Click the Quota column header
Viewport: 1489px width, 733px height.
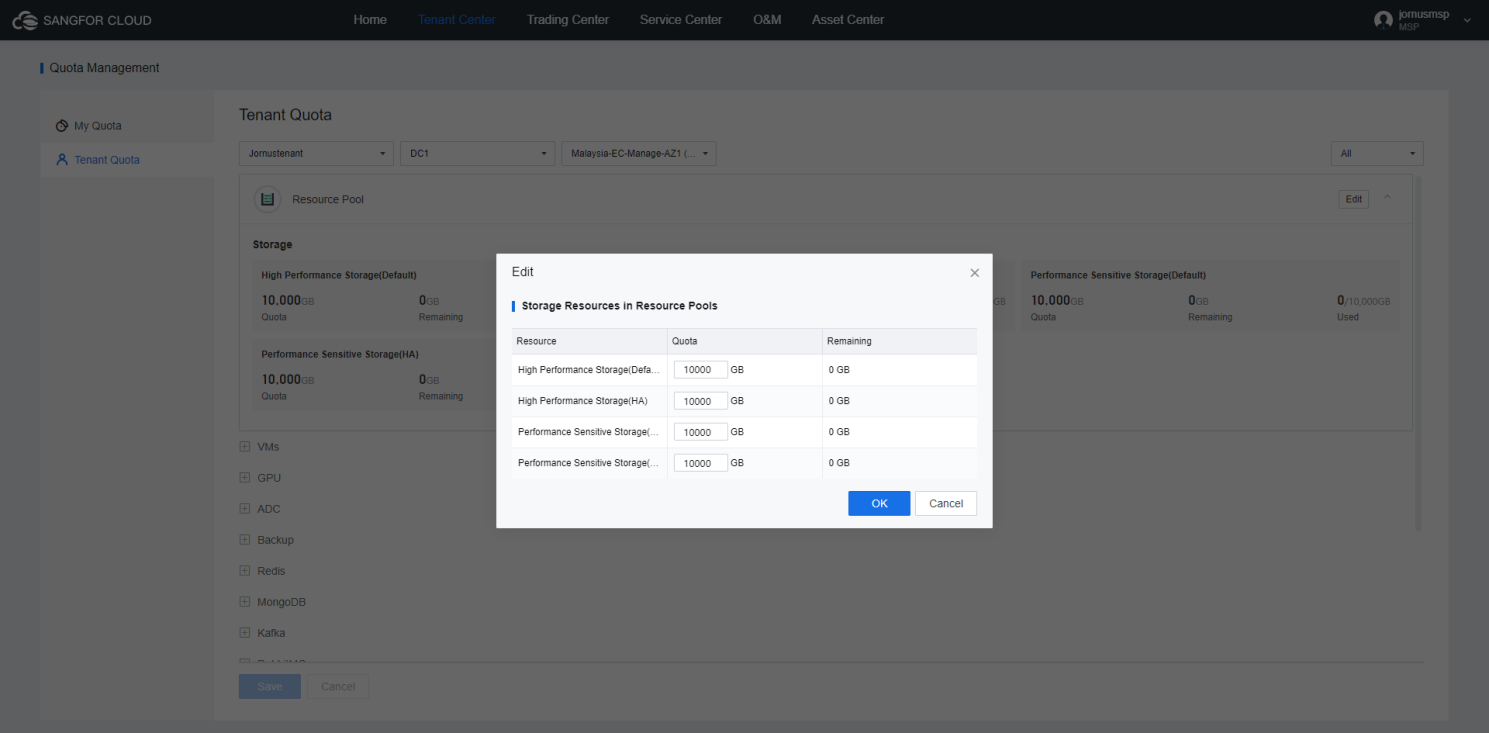pos(745,341)
